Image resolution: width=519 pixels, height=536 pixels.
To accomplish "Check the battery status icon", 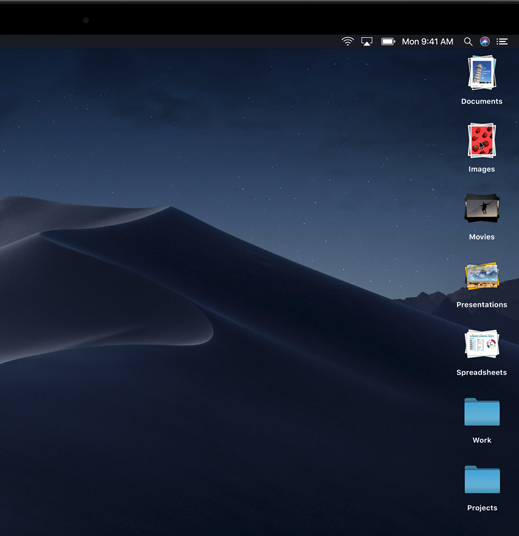I will pos(388,42).
